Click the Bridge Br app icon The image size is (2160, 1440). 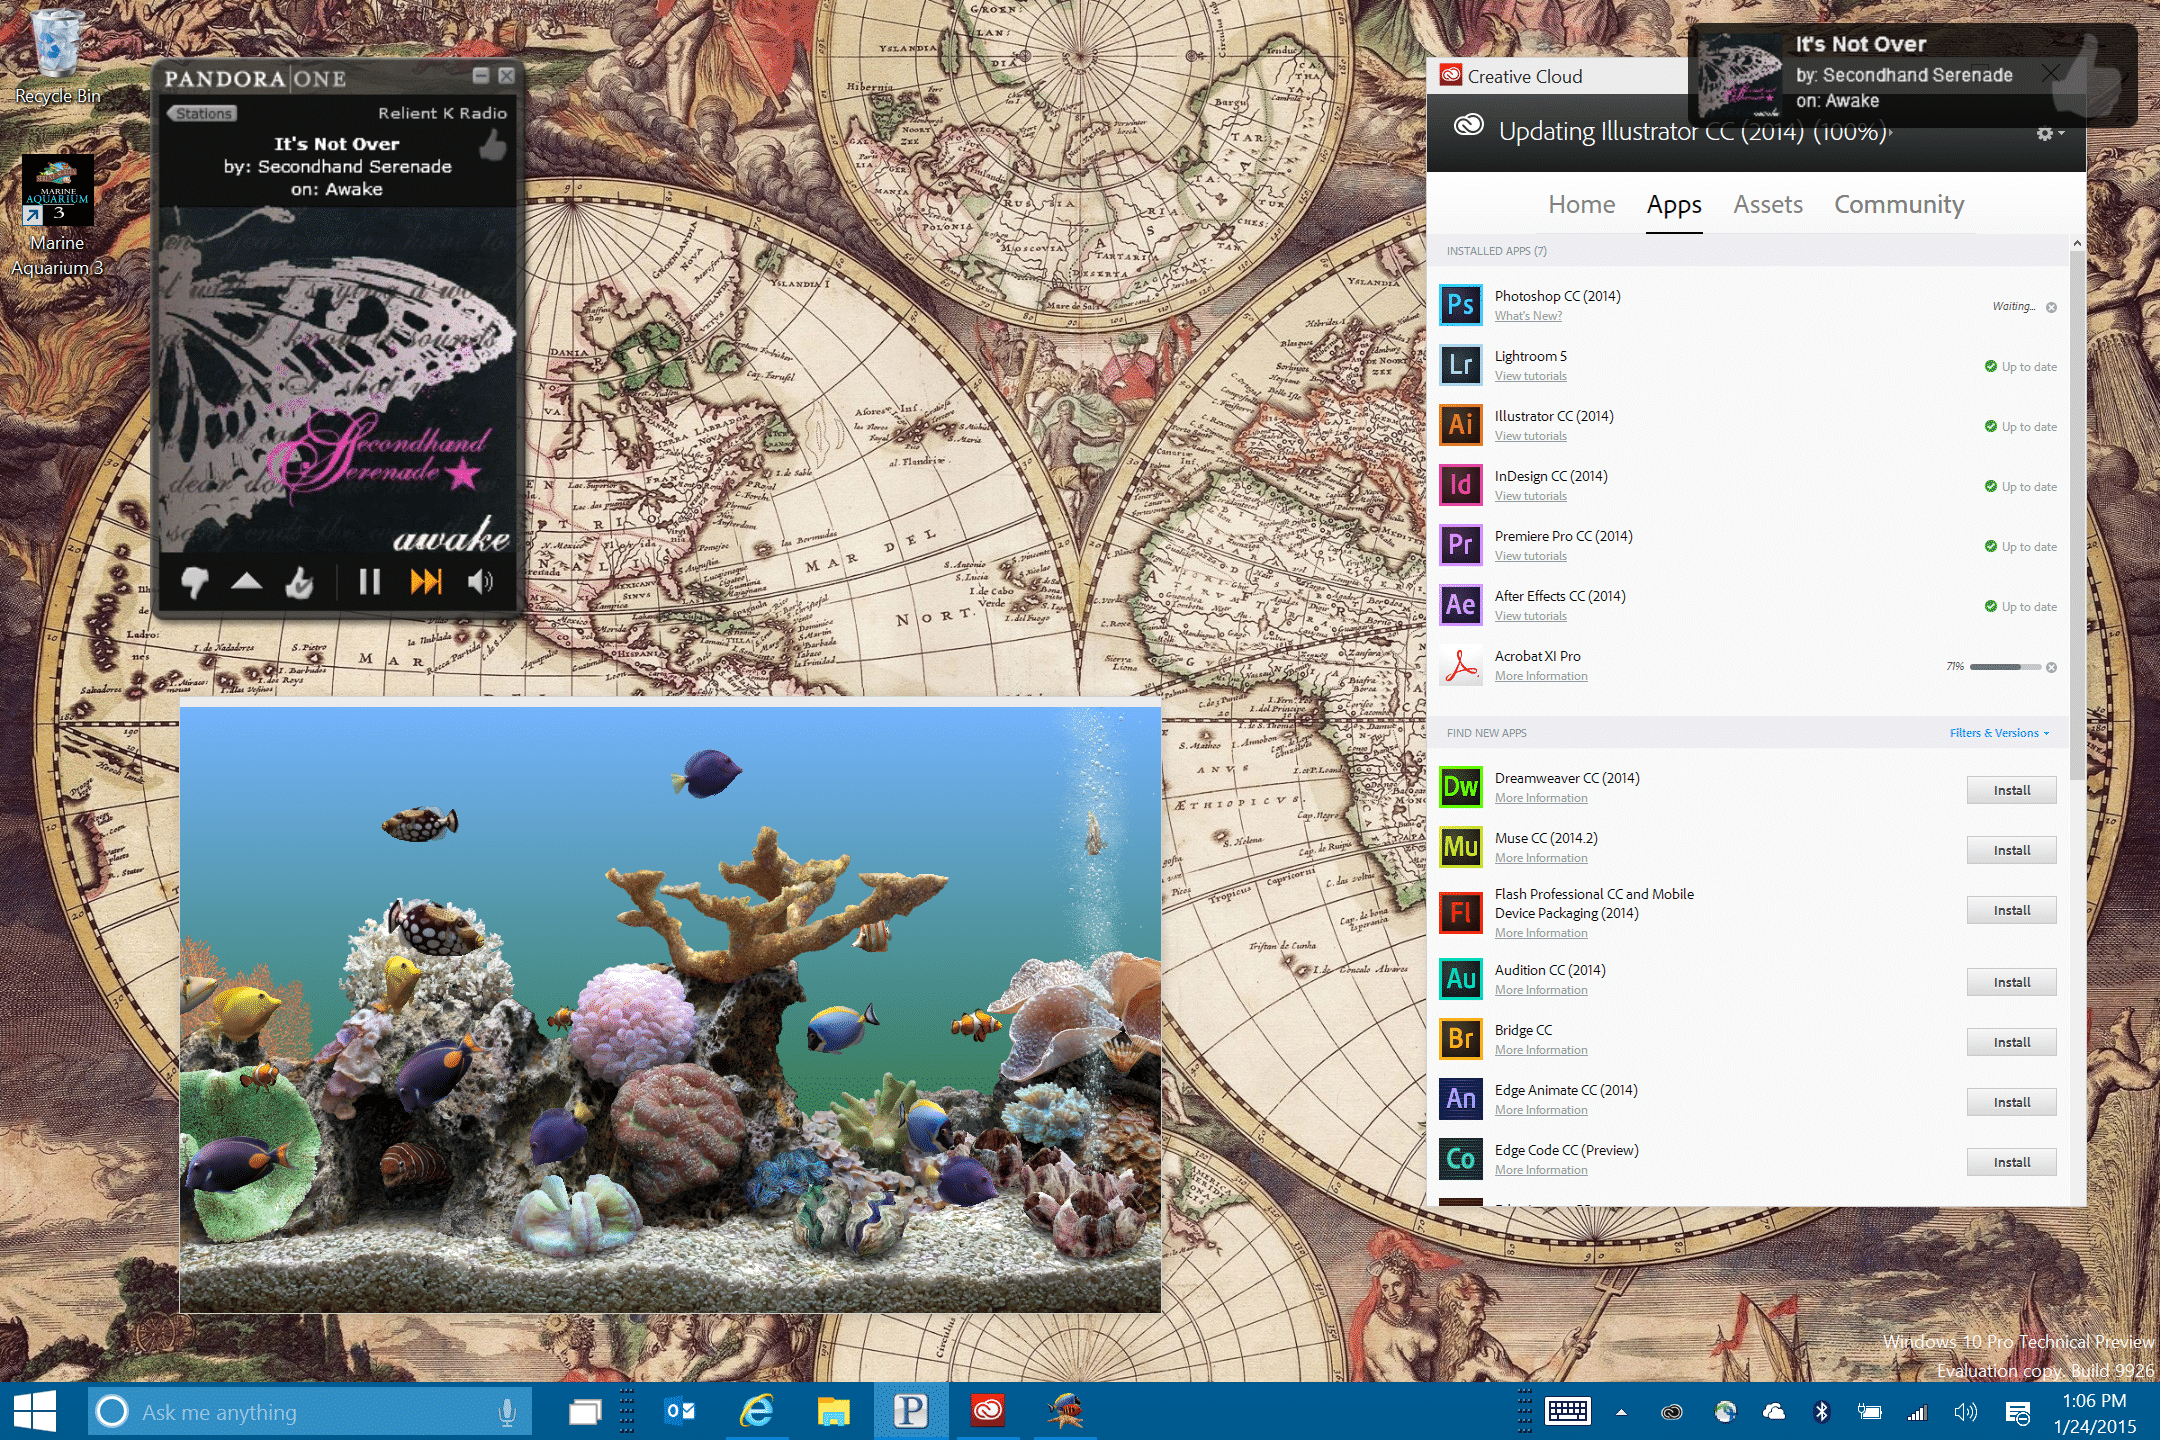(1460, 1039)
